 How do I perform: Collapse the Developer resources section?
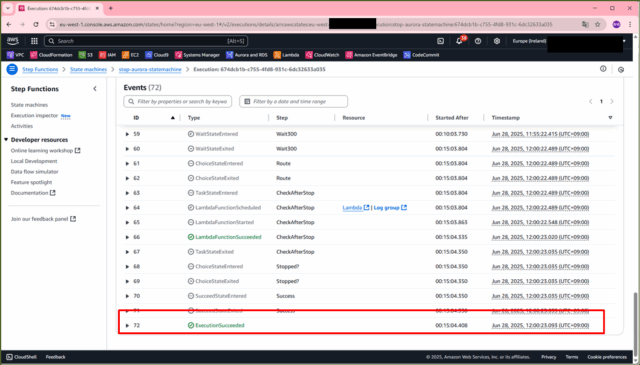(x=6, y=140)
